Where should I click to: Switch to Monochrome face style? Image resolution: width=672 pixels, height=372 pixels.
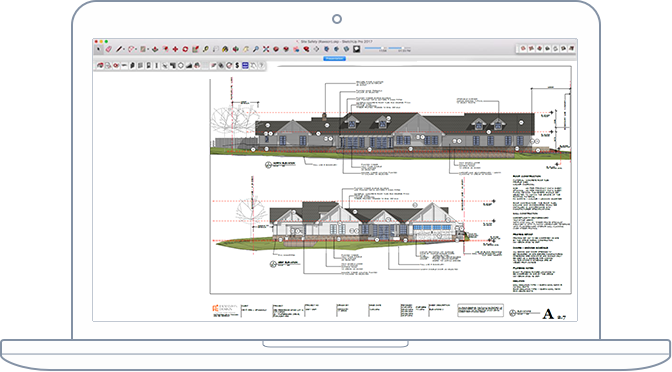pos(571,48)
